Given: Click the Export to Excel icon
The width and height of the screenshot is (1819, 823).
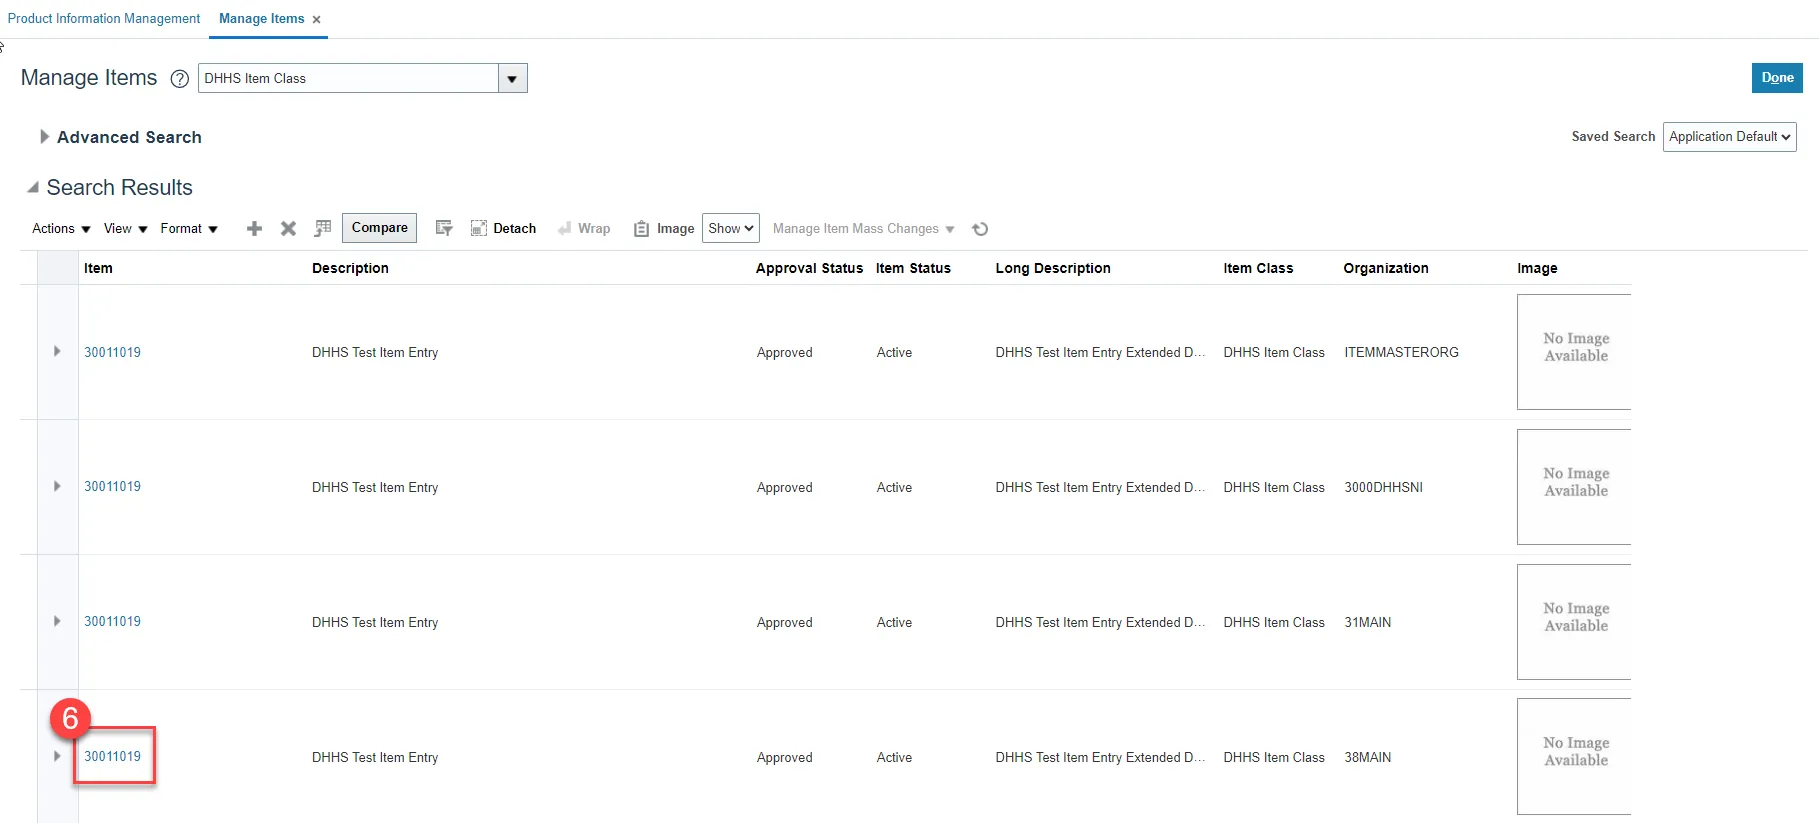Looking at the screenshot, I should pyautogui.click(x=322, y=229).
